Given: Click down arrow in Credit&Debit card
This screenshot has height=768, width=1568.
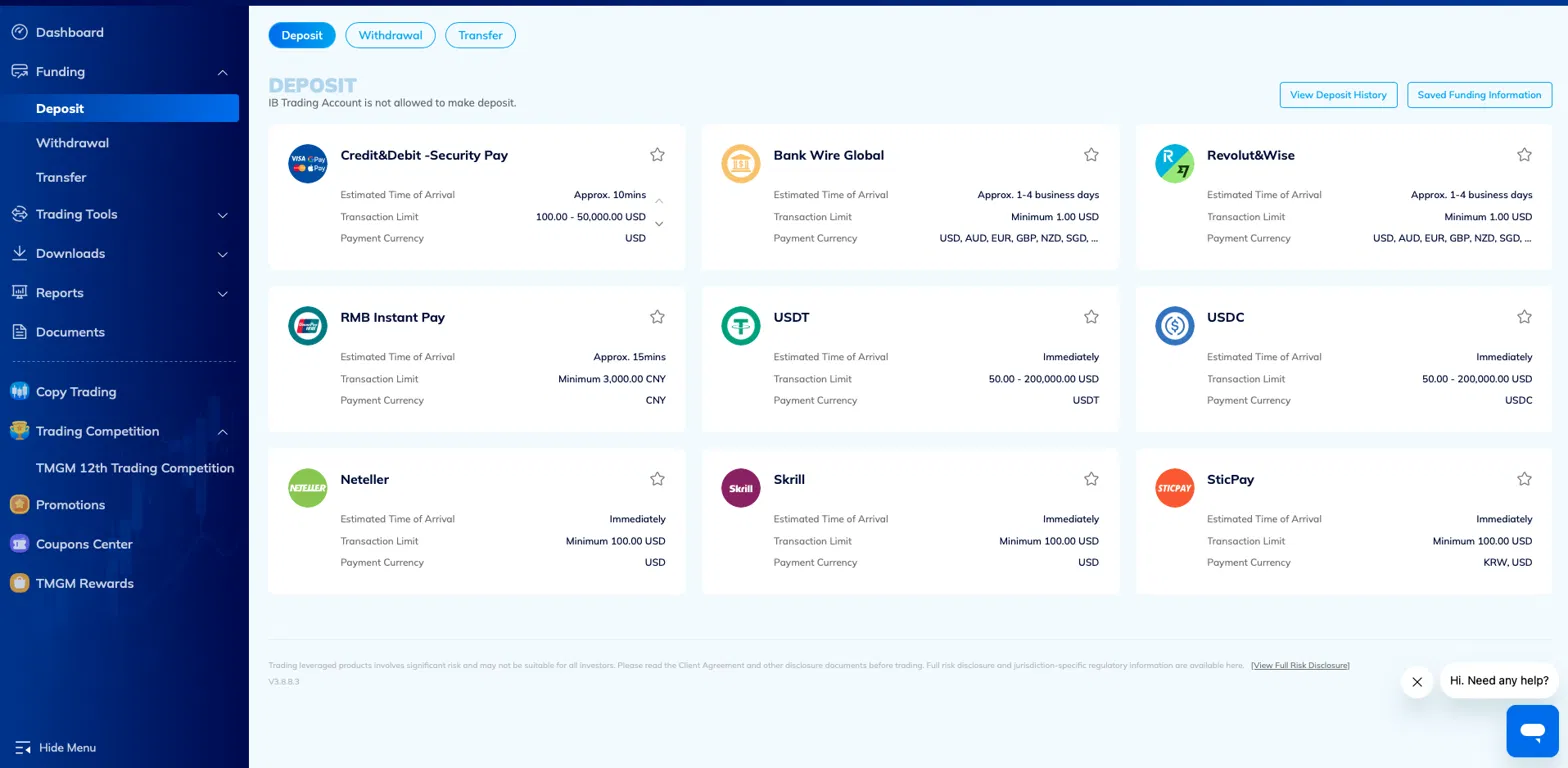Looking at the screenshot, I should (x=659, y=223).
